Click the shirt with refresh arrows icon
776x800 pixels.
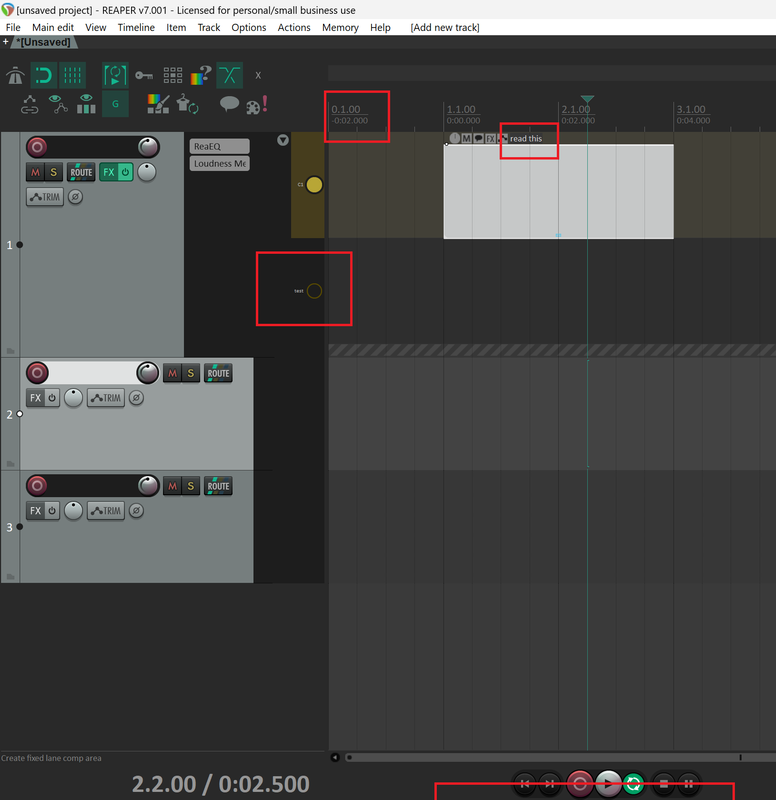pyautogui.click(x=187, y=104)
